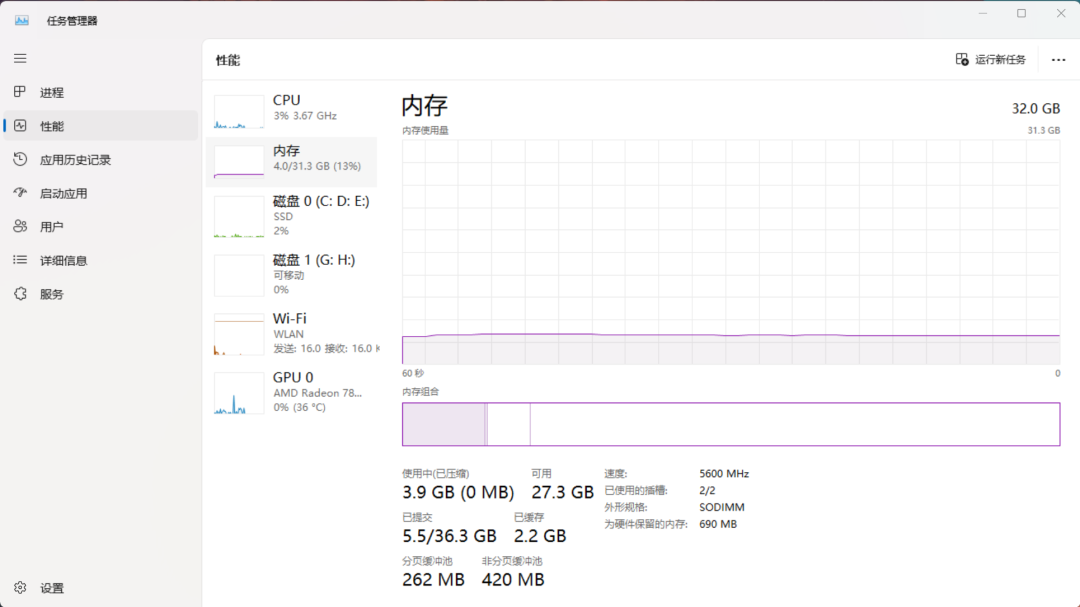The image size is (1080, 607).
Task: Click the 运行新任务 button label
Action: pos(1000,60)
